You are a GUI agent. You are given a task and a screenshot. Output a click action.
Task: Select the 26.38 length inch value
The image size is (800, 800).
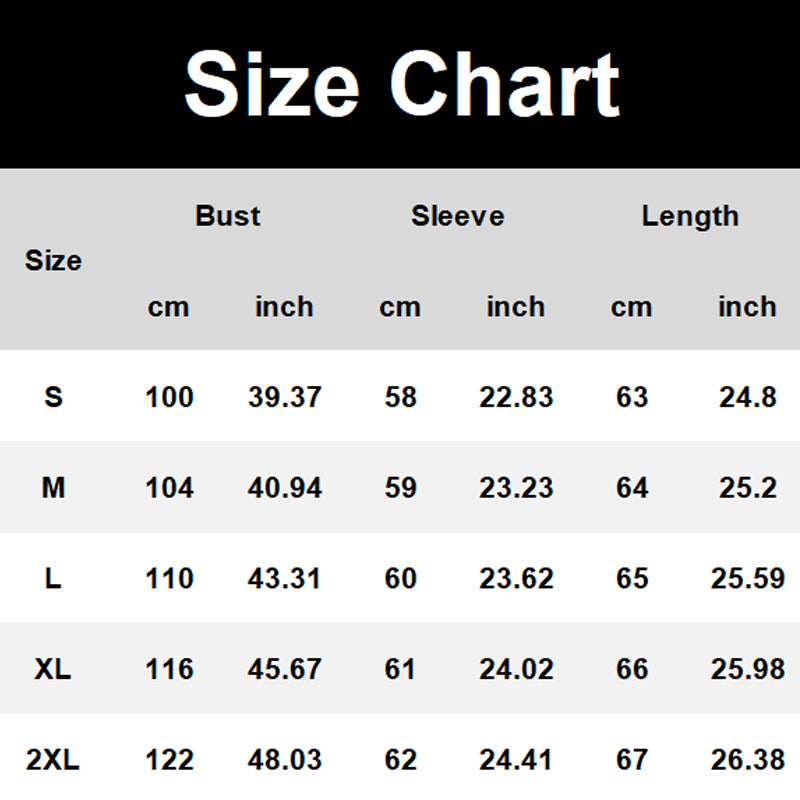click(x=747, y=760)
